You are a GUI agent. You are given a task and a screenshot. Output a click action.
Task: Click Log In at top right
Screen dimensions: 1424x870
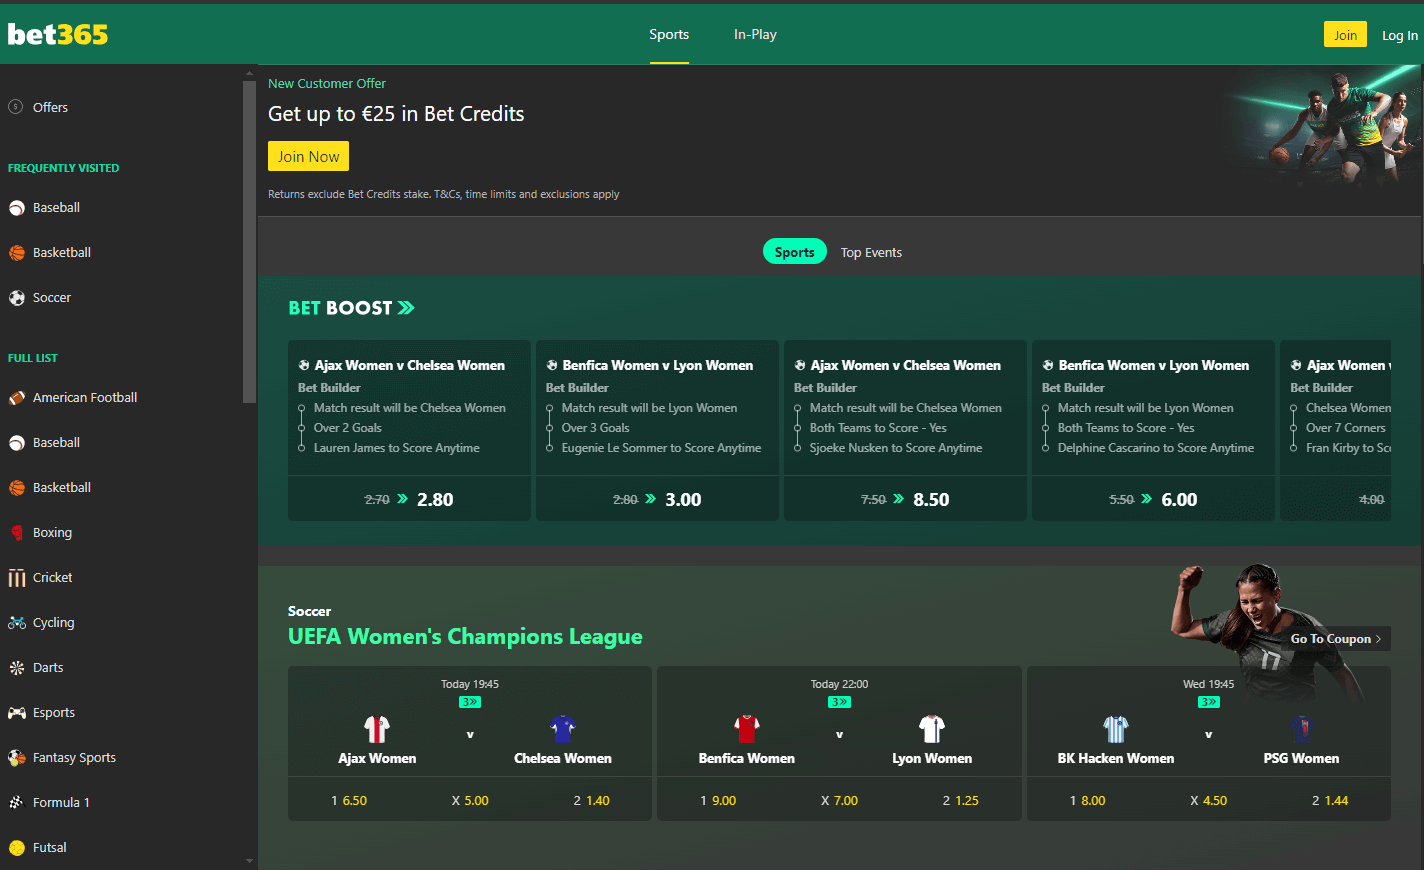coord(1399,35)
